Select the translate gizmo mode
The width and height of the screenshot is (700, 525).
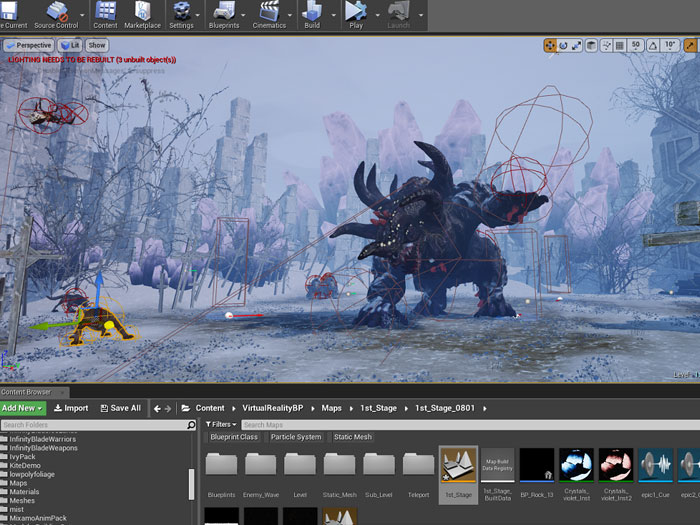tap(550, 45)
